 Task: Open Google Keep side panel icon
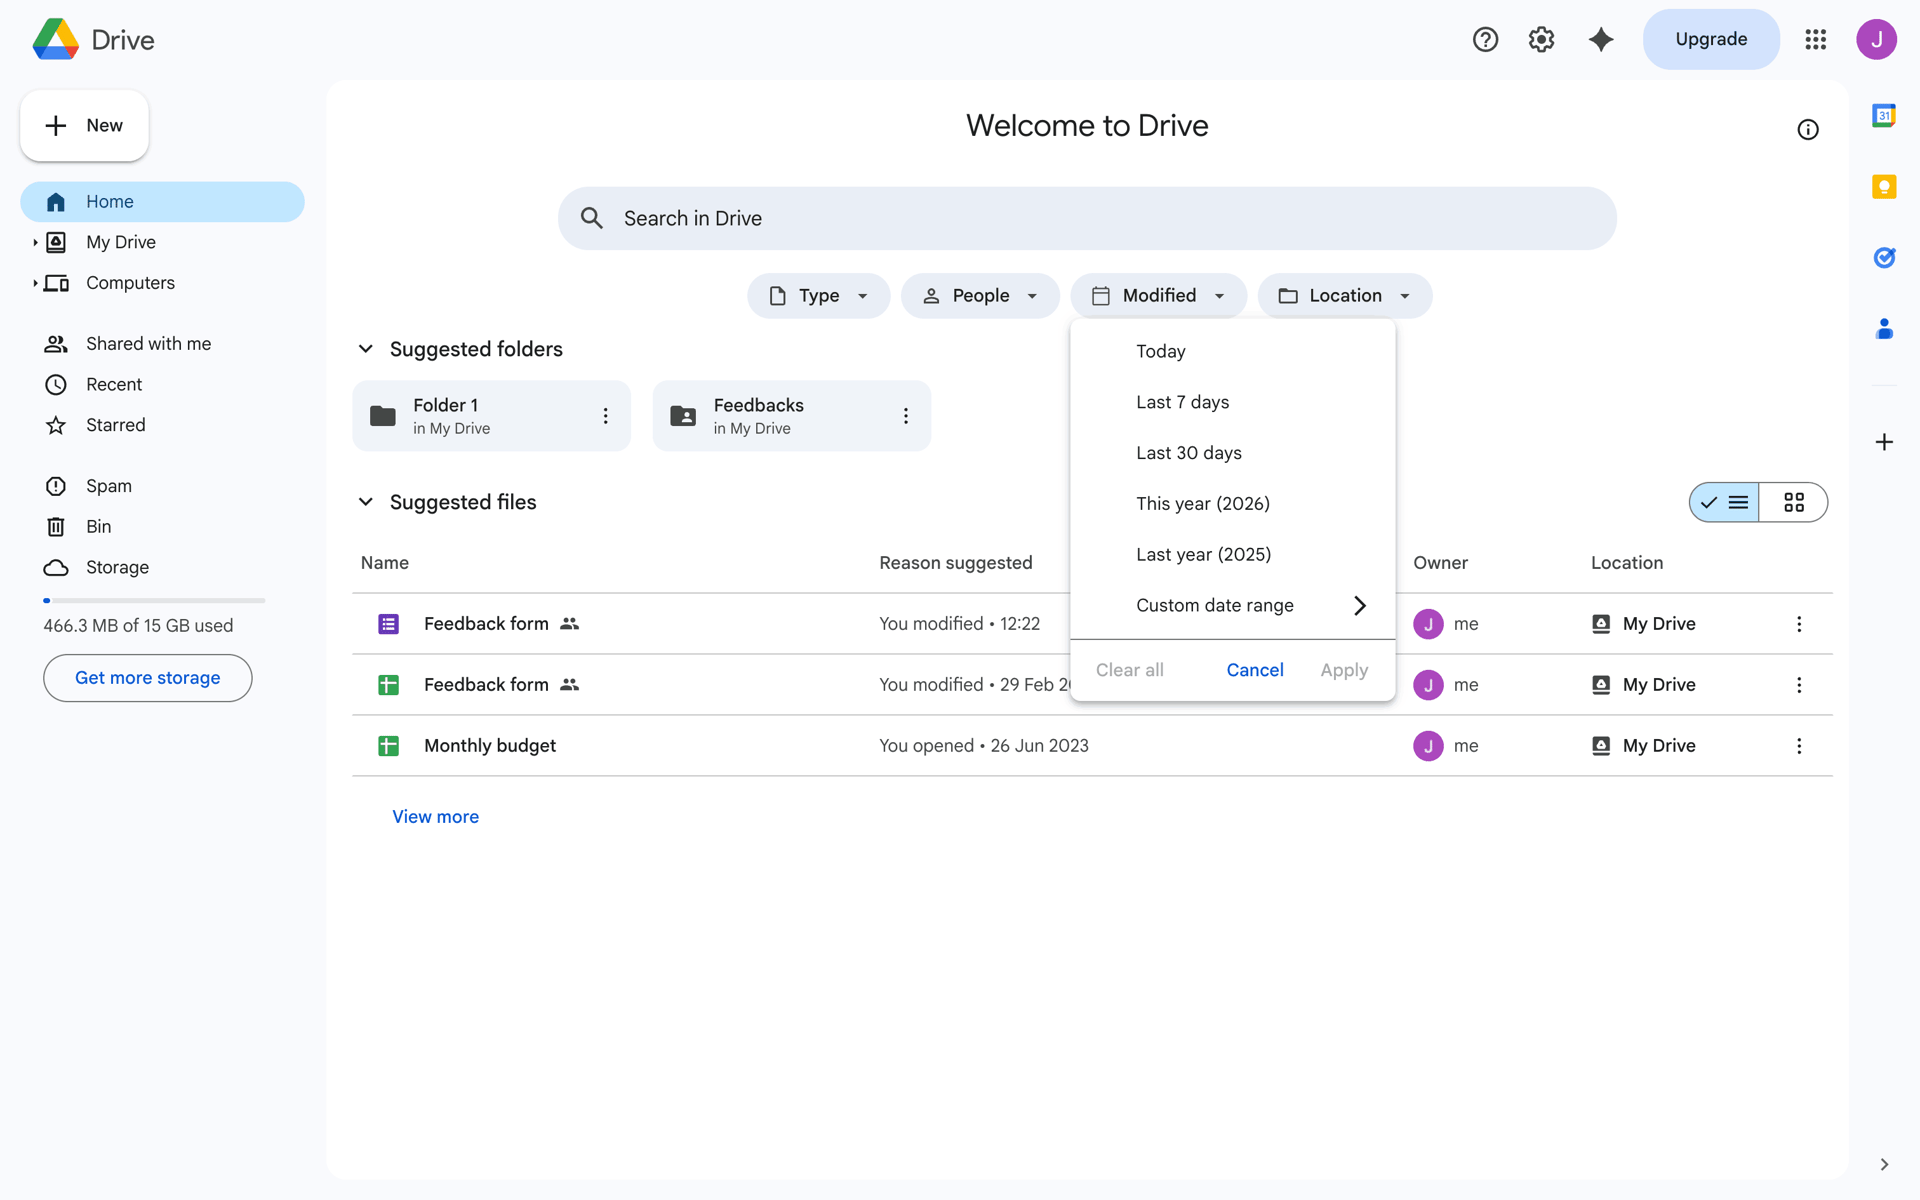pyautogui.click(x=1884, y=187)
